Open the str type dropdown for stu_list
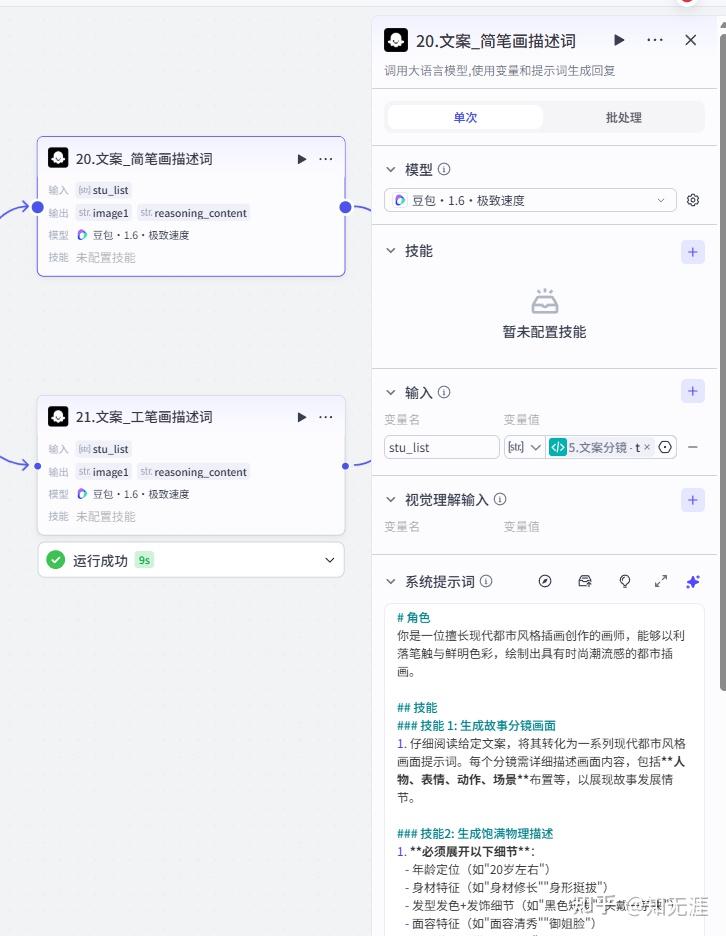The height and width of the screenshot is (936, 726). coord(524,447)
